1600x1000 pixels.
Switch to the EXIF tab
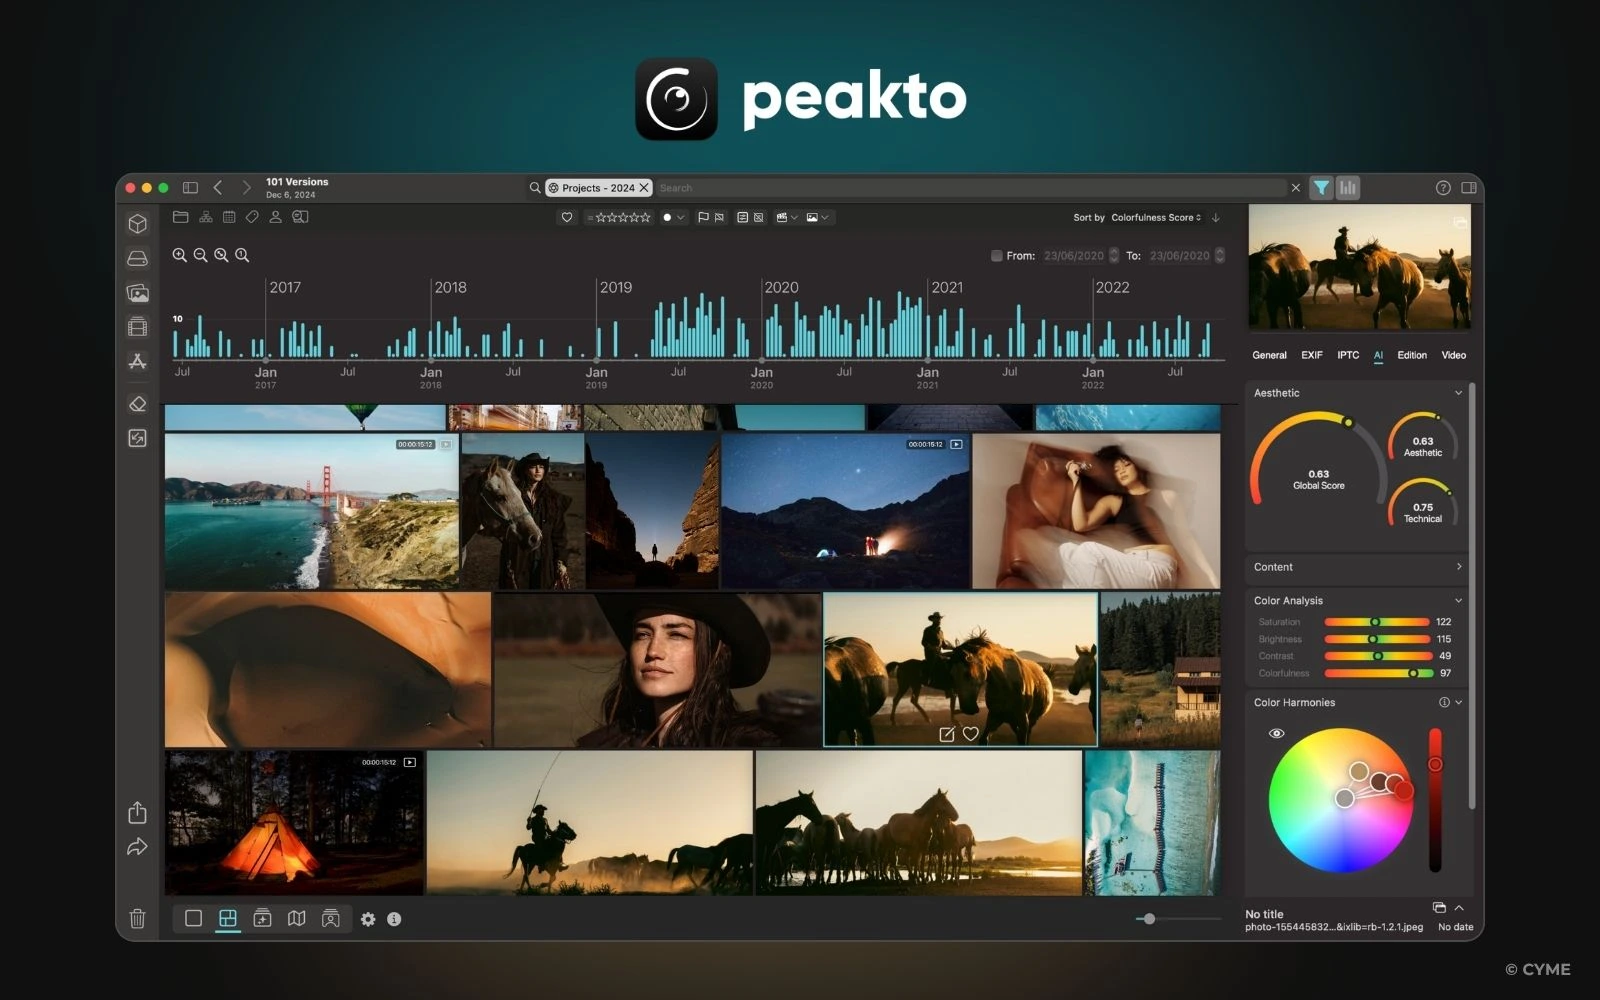click(1311, 355)
